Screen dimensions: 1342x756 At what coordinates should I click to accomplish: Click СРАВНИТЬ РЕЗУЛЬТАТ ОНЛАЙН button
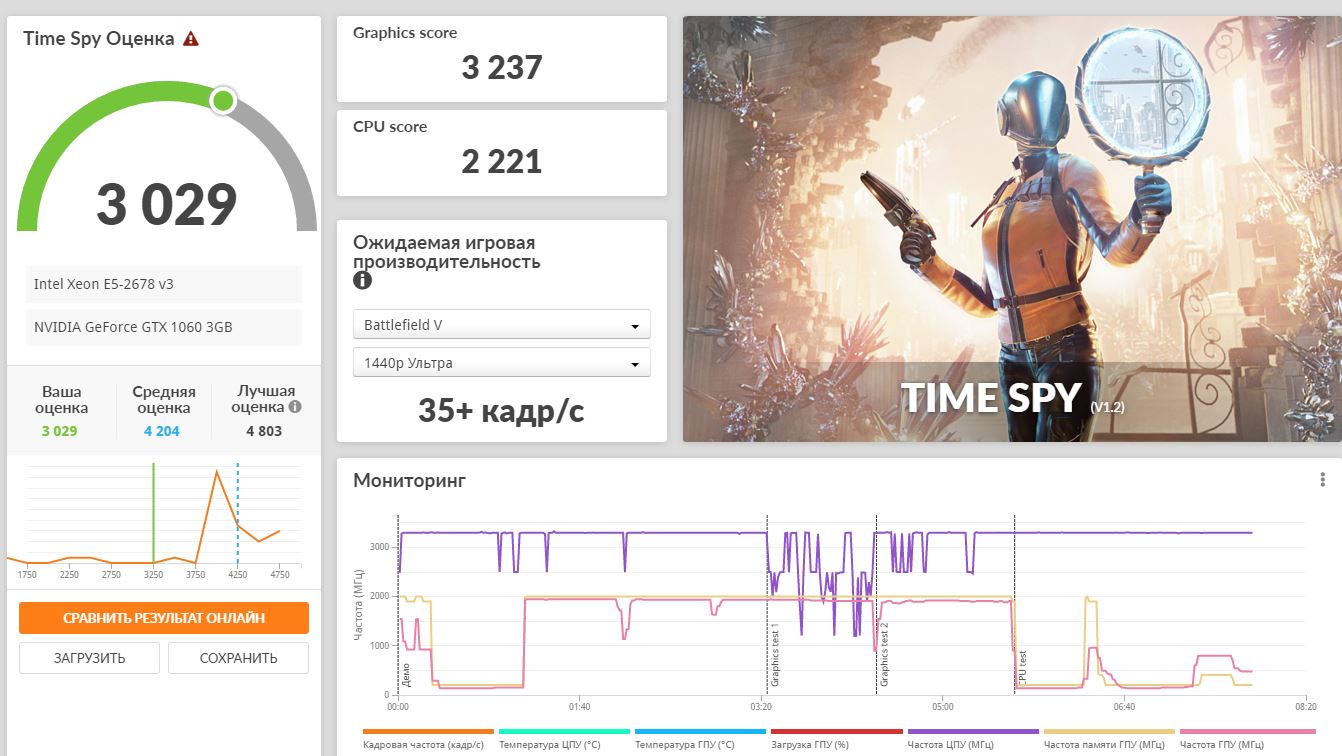(x=164, y=618)
